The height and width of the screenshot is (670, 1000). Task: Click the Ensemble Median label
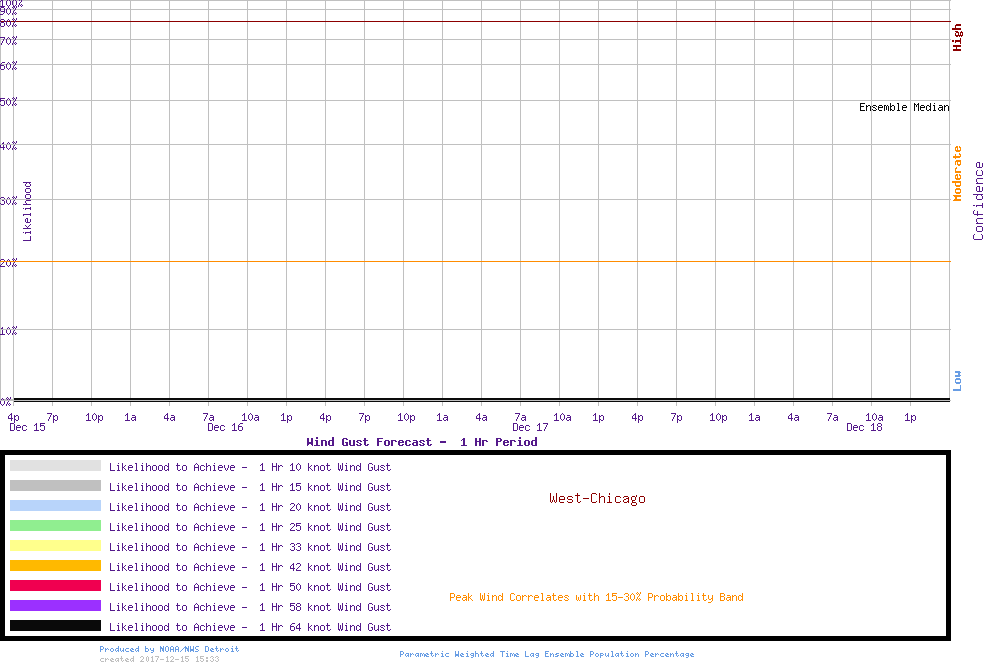coord(904,107)
